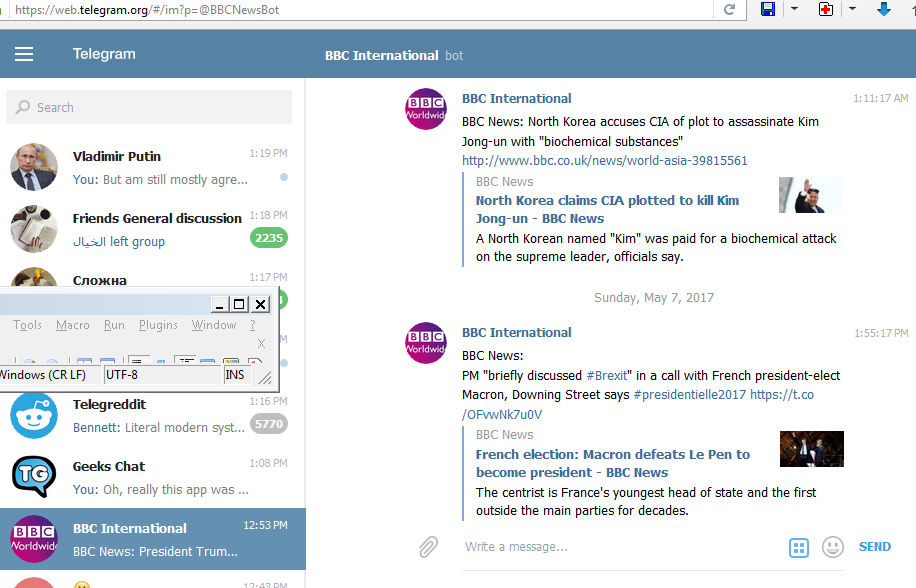Open the world-asia-39815561 BBC link

(x=605, y=161)
